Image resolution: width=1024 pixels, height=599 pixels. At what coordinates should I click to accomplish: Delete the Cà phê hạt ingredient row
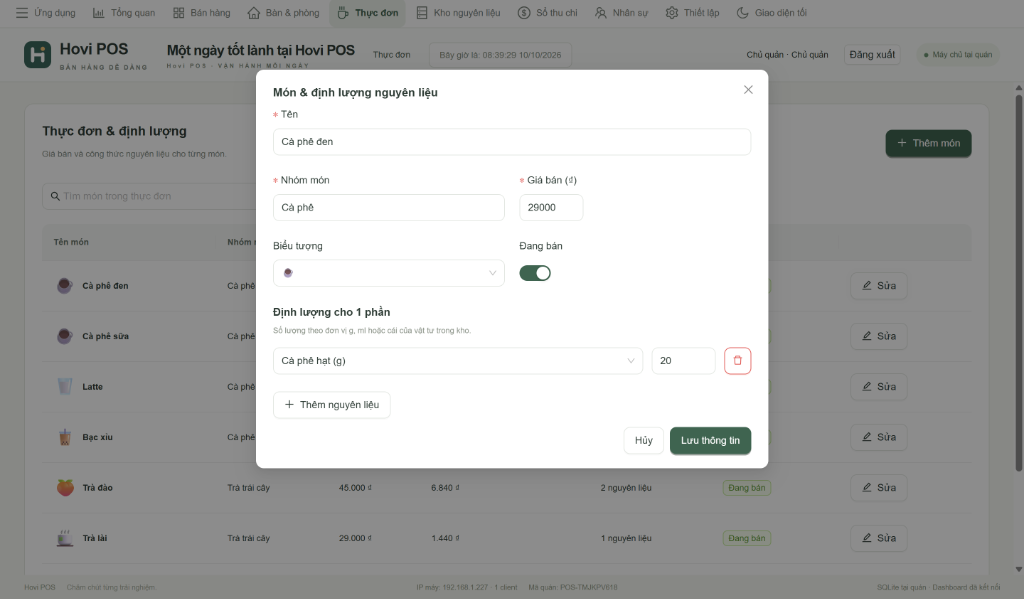737,361
